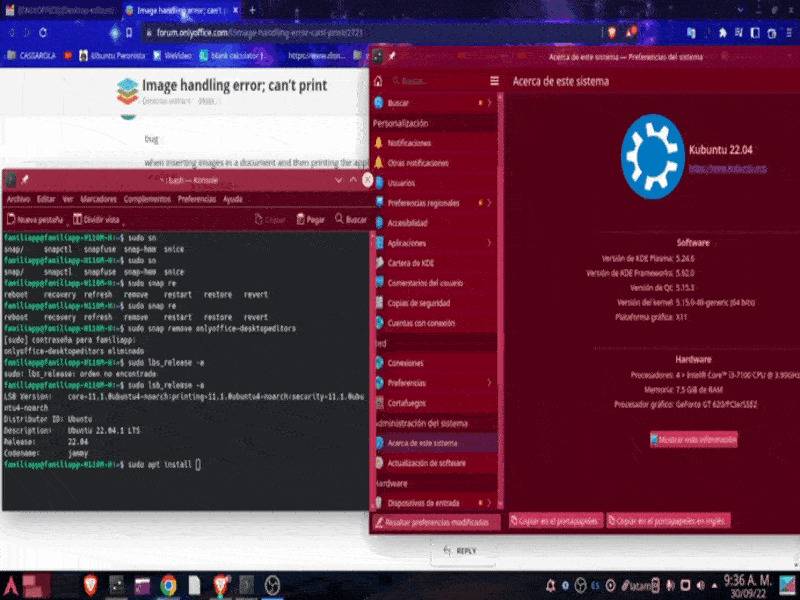Expand the Buscar category chevron in sidebar
The width and height of the screenshot is (800, 600).
[x=489, y=103]
